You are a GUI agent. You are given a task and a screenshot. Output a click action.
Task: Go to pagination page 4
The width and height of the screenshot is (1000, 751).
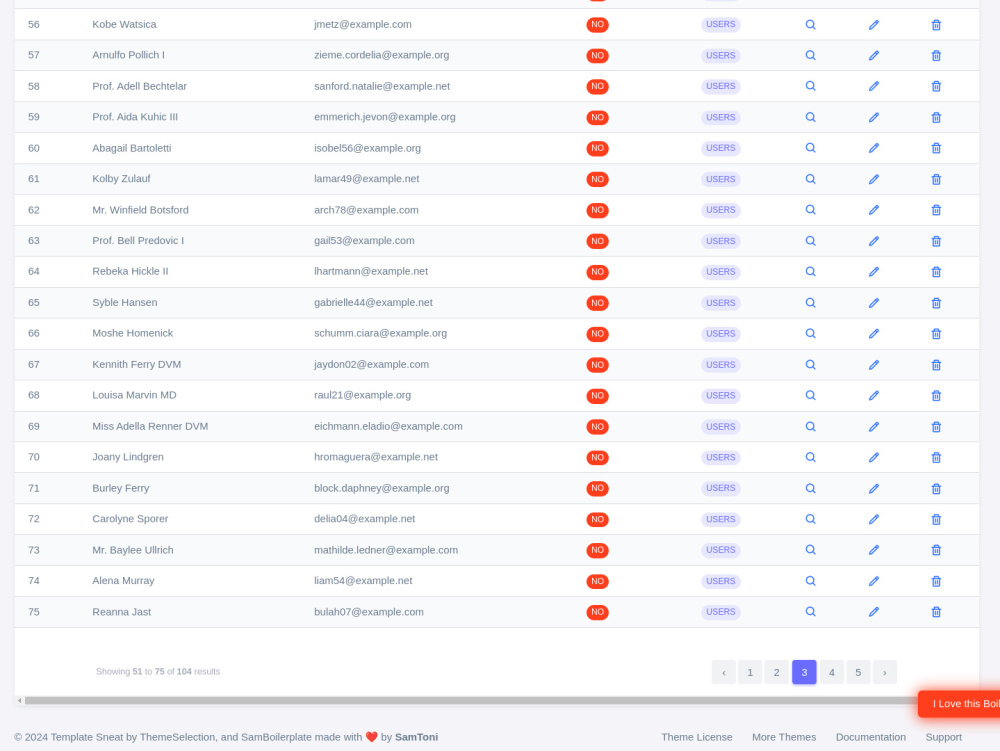[832, 672]
